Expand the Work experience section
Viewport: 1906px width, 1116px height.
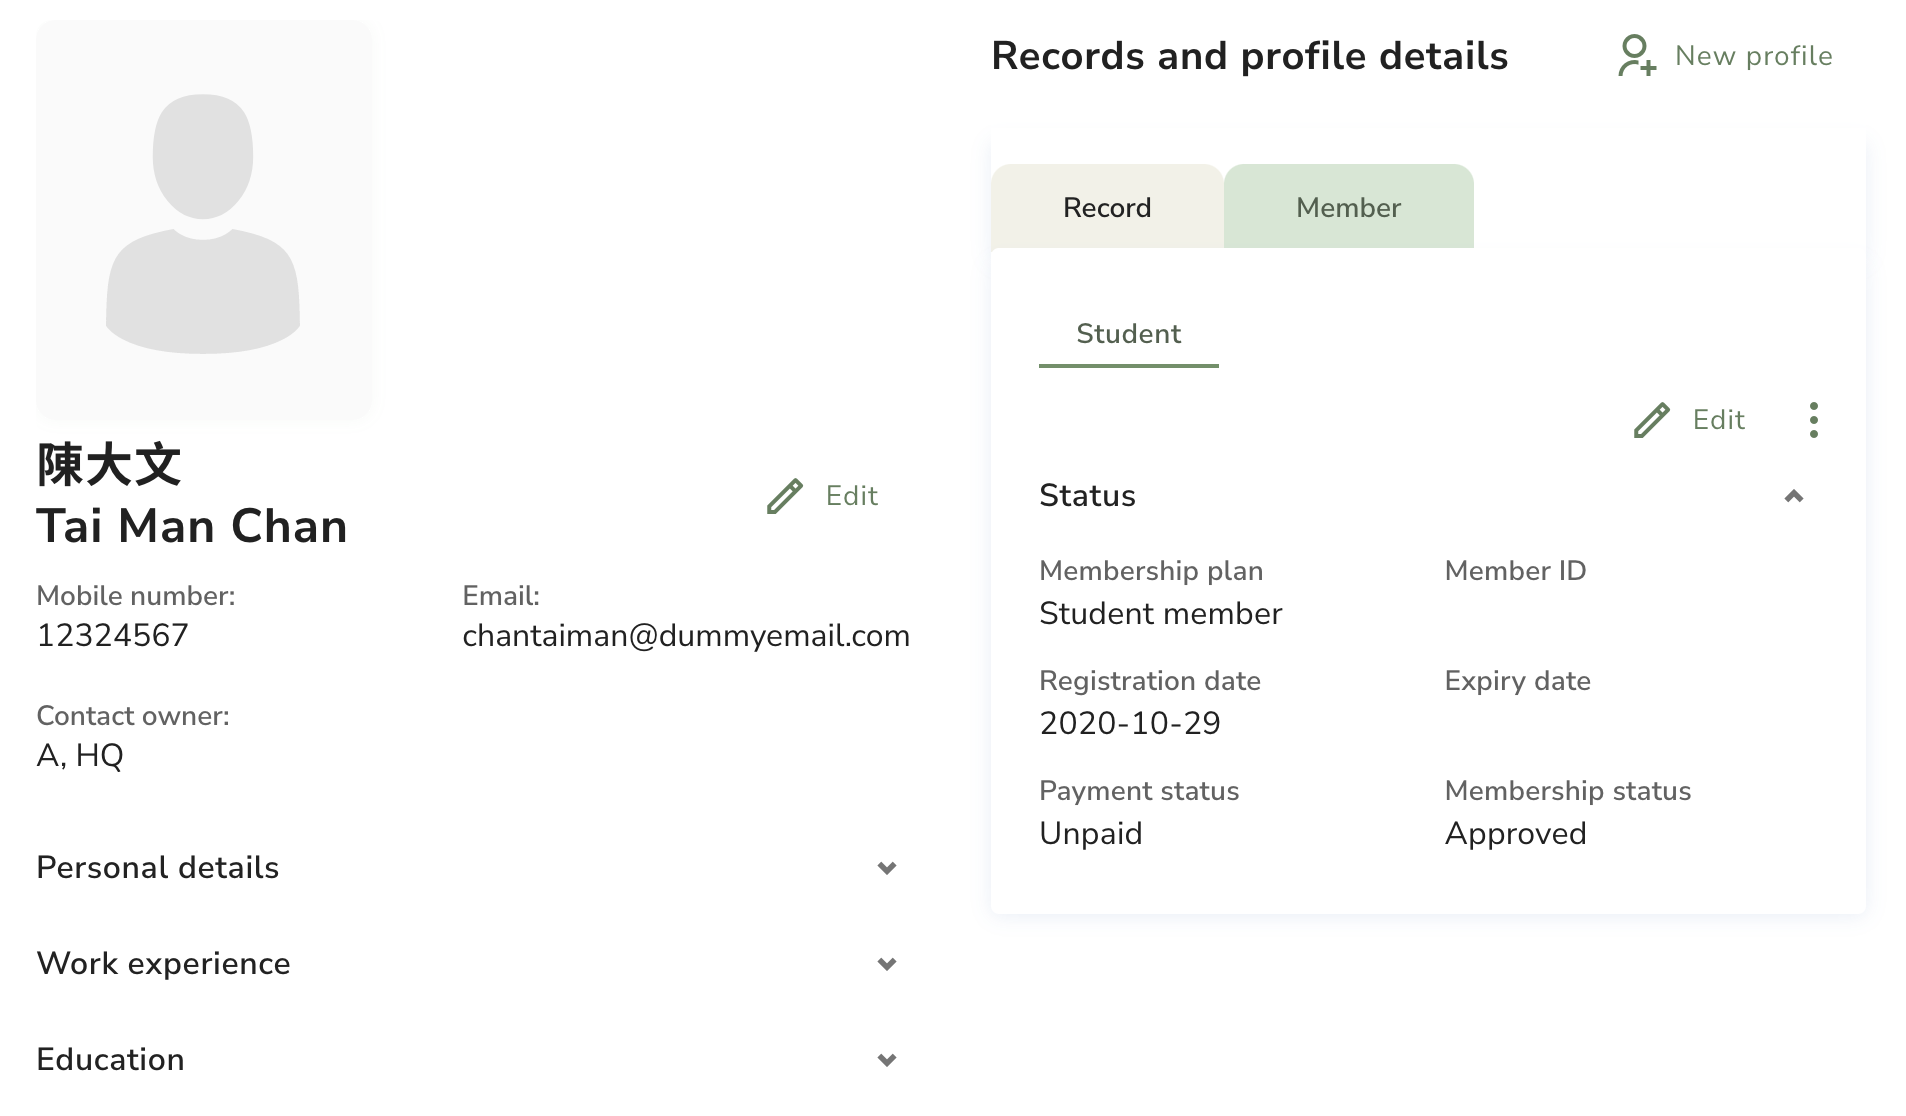coord(887,964)
